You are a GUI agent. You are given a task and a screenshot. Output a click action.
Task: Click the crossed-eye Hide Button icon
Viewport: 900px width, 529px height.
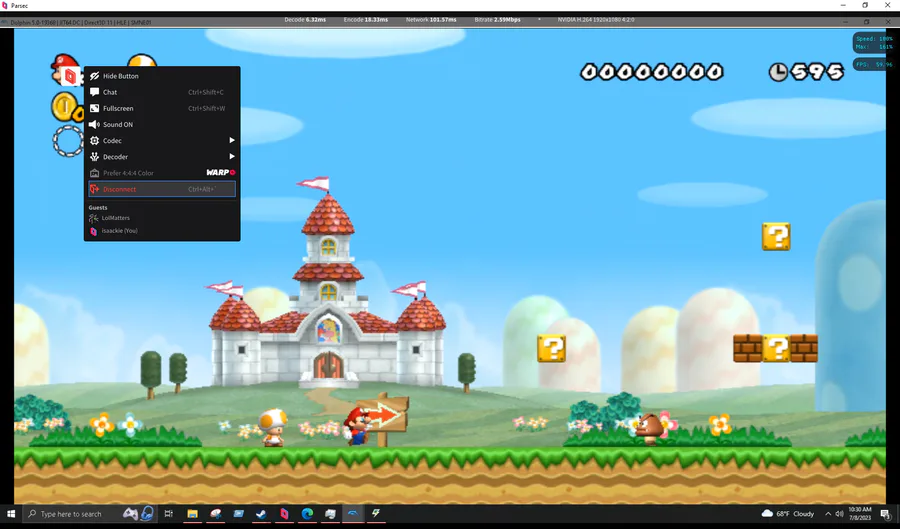(95, 76)
